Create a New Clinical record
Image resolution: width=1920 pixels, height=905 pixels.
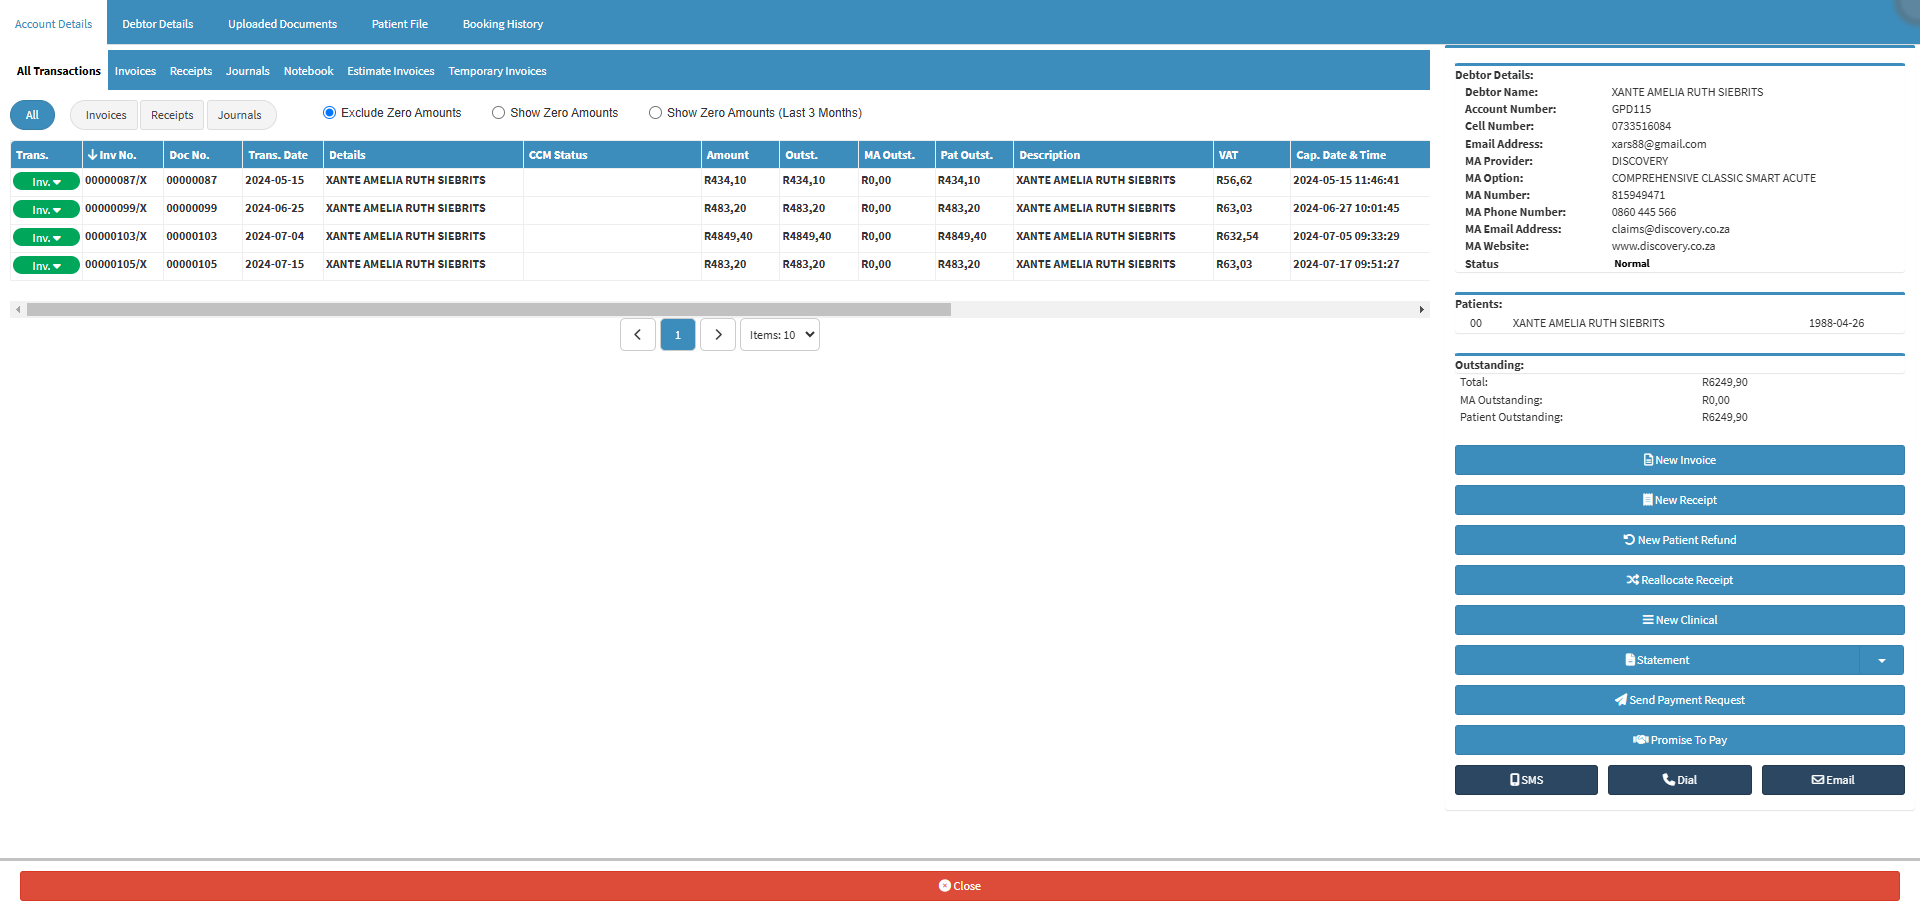click(x=1679, y=620)
